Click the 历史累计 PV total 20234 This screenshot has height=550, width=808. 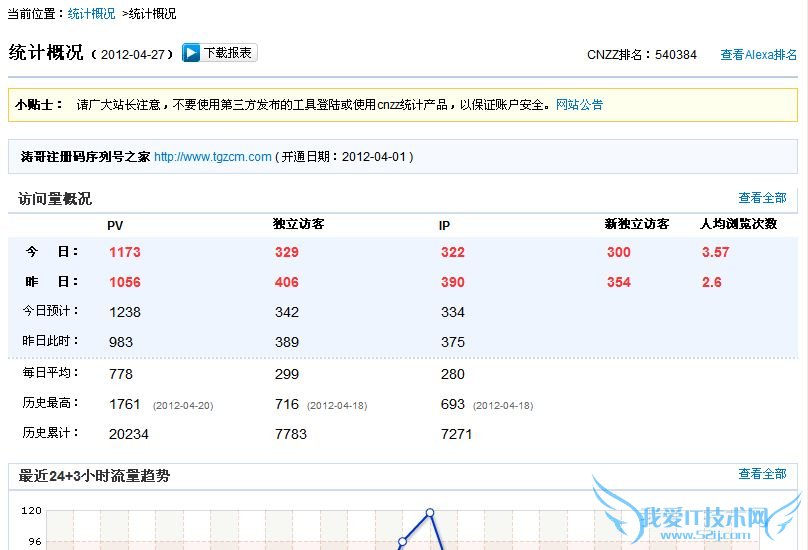[x=129, y=434]
